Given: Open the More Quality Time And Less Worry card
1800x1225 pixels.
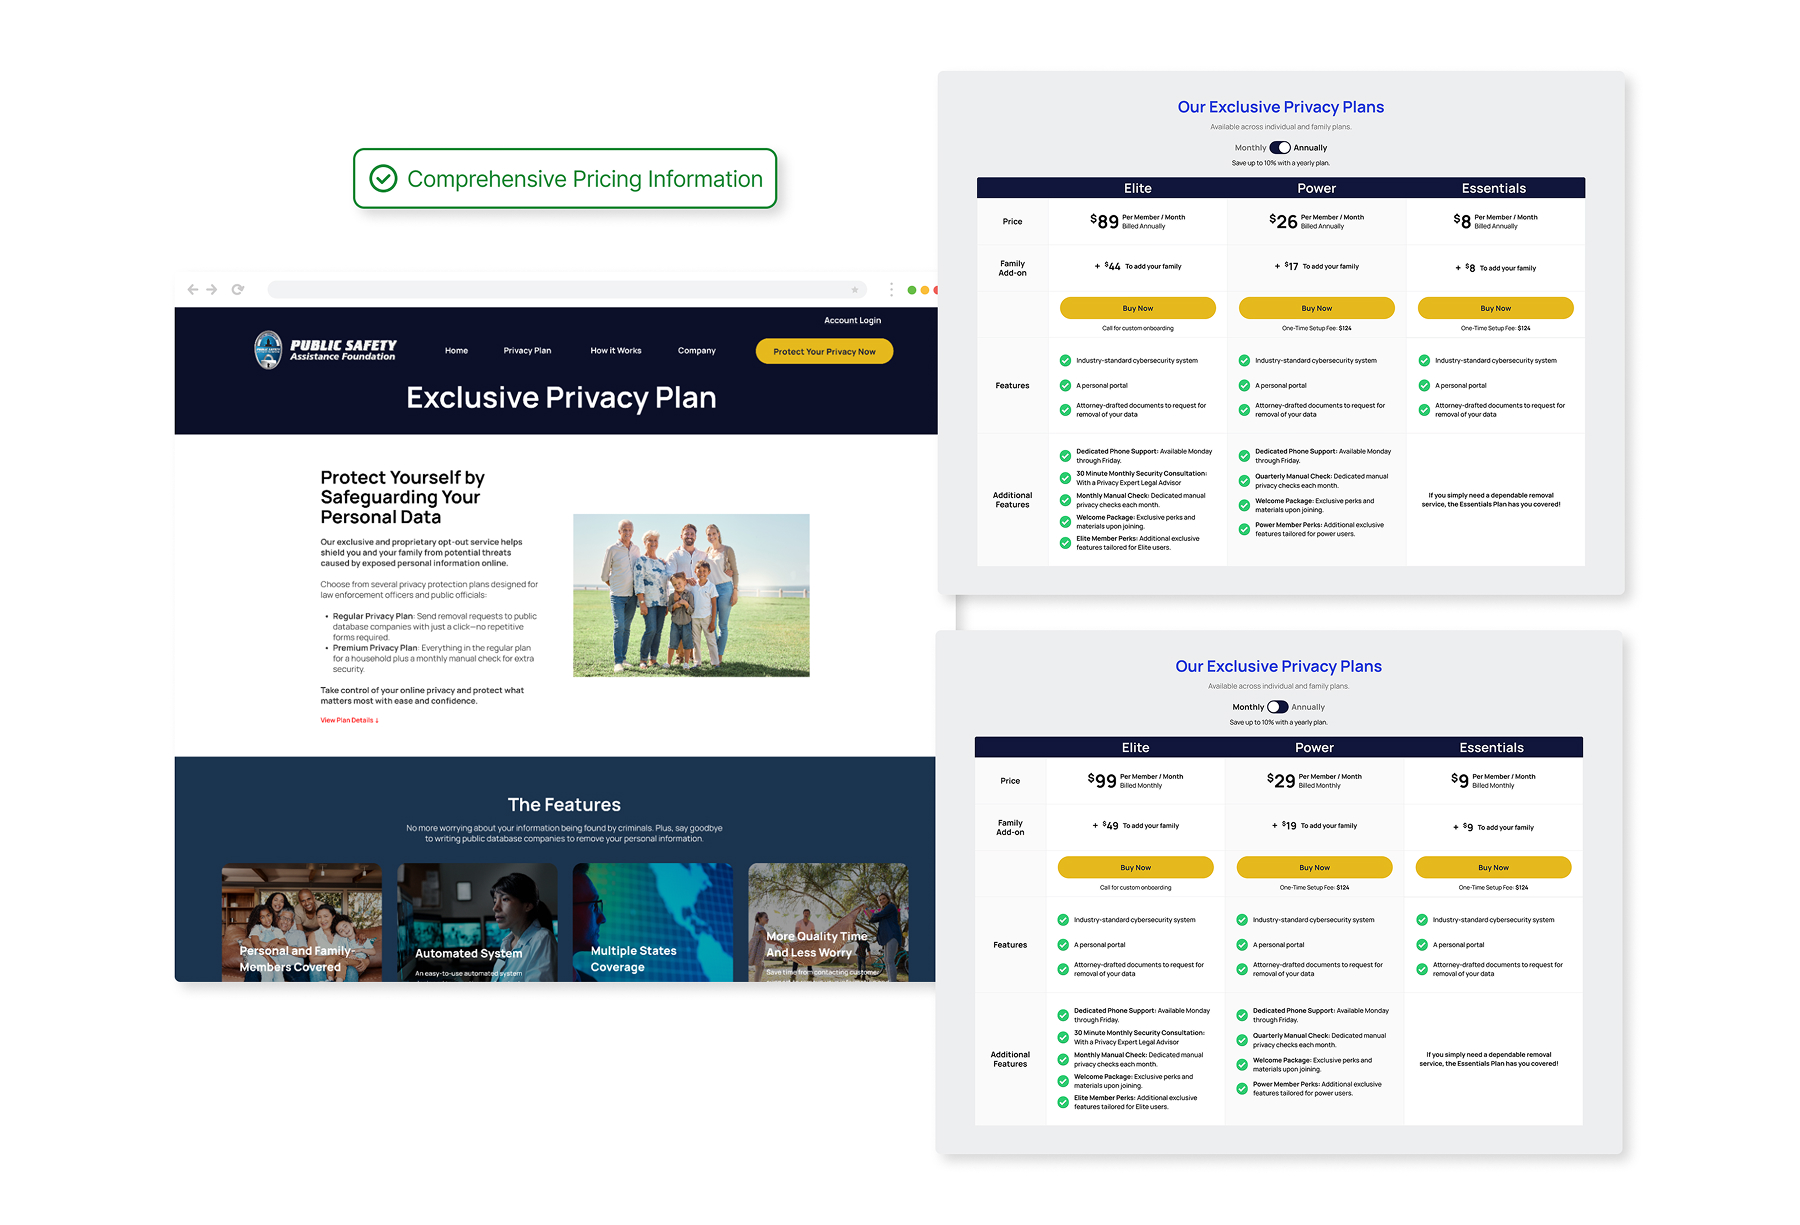Looking at the screenshot, I should 828,922.
